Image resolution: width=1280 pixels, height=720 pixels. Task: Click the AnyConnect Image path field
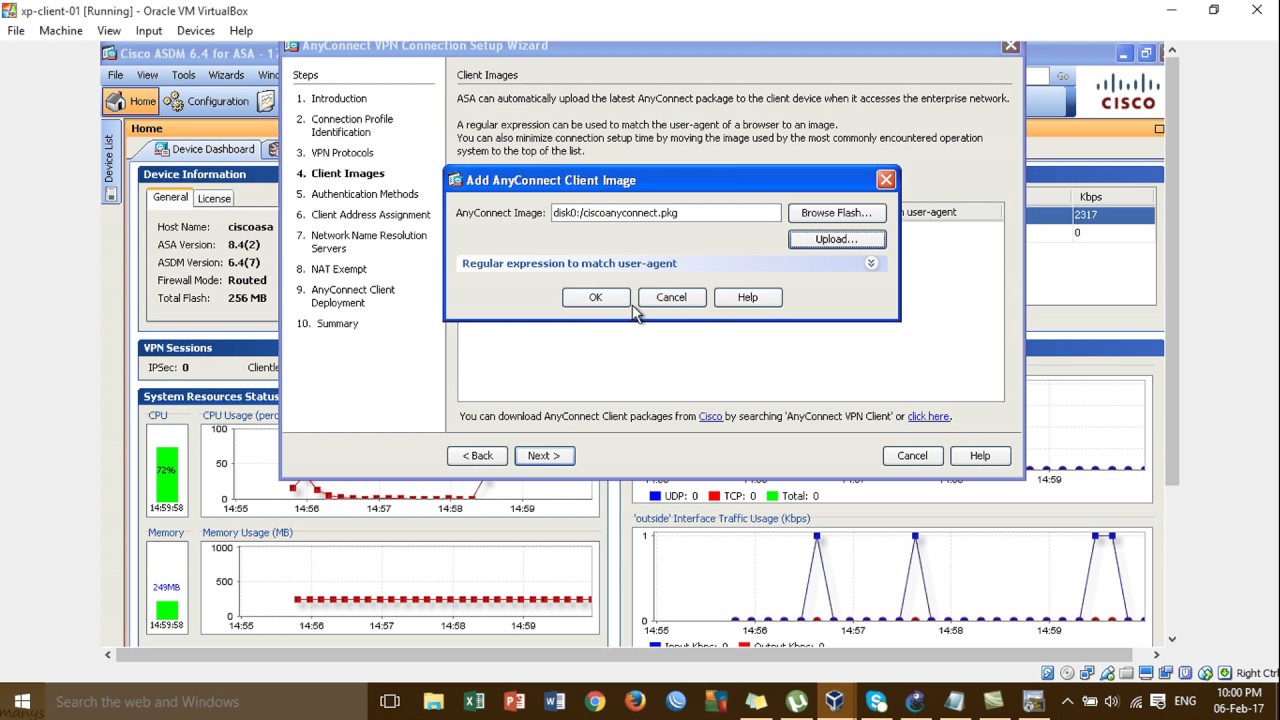point(666,213)
